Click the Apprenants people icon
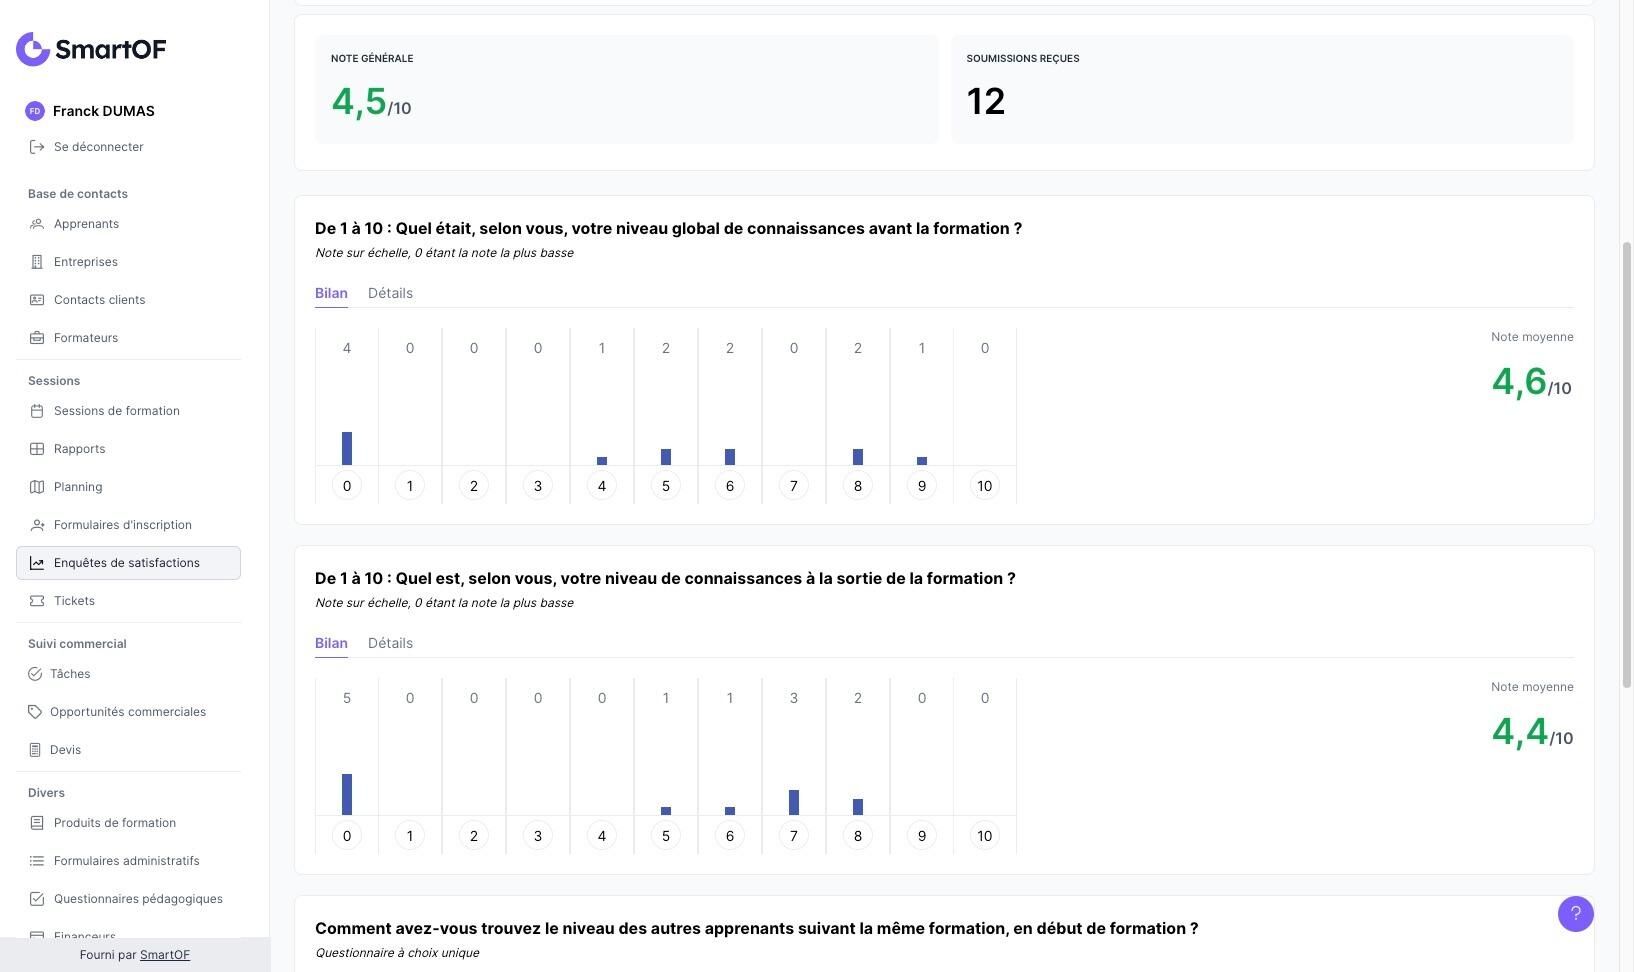The width and height of the screenshot is (1634, 972). click(x=37, y=224)
